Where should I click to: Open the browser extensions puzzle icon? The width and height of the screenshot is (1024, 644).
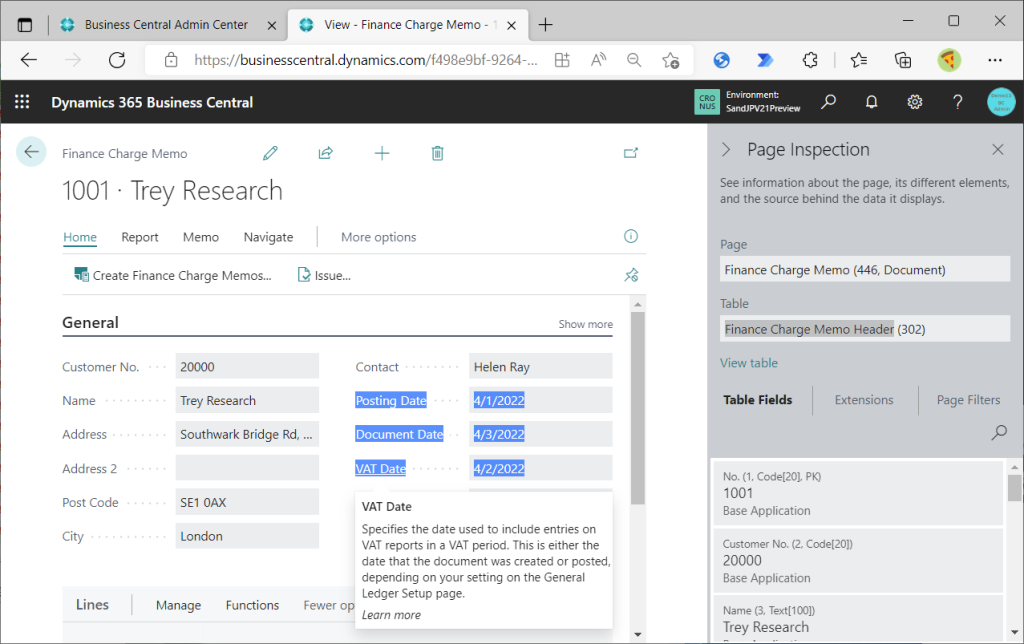810,60
